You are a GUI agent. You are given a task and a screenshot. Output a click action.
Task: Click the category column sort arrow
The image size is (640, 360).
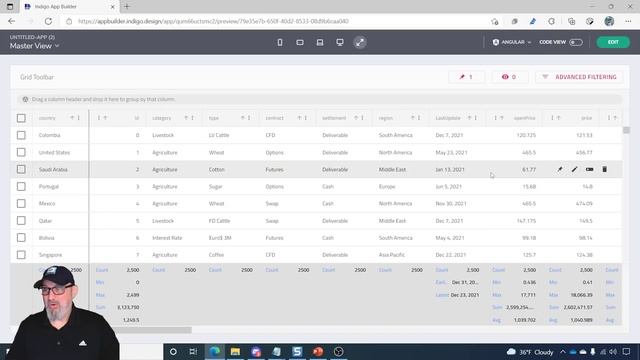click(x=186, y=118)
